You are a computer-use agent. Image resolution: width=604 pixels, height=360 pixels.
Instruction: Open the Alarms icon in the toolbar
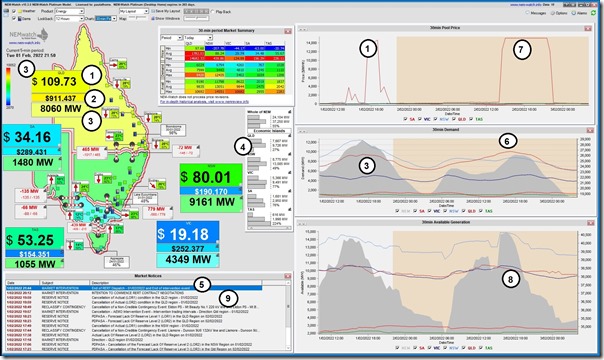tap(574, 13)
